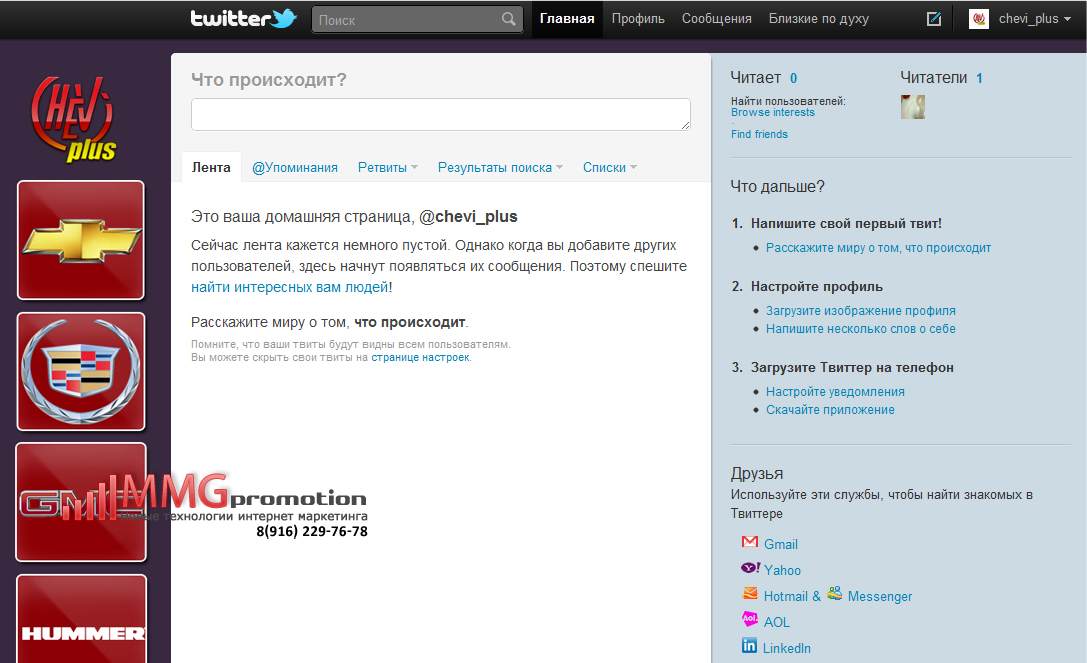Click Расскажите миру о том, что происходит link
Viewport: 1087px width, 663px height.
(x=878, y=248)
